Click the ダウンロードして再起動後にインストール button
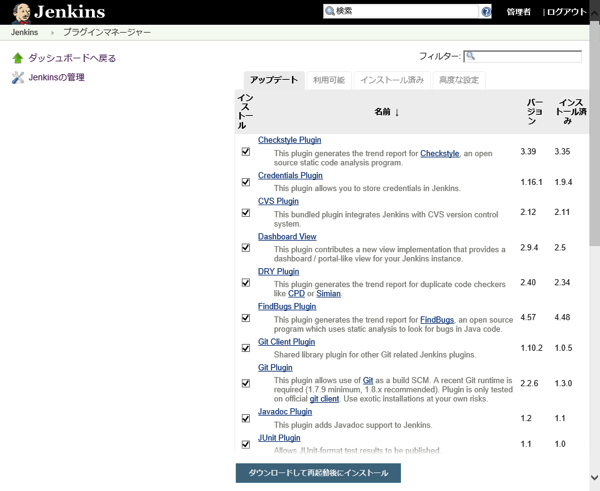 [318, 473]
